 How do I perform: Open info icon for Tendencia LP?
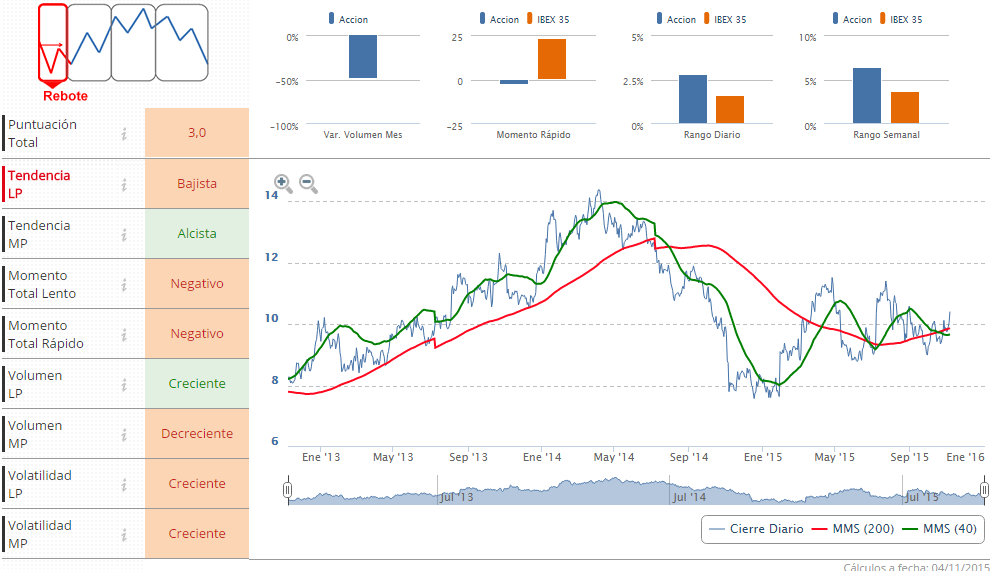124,184
